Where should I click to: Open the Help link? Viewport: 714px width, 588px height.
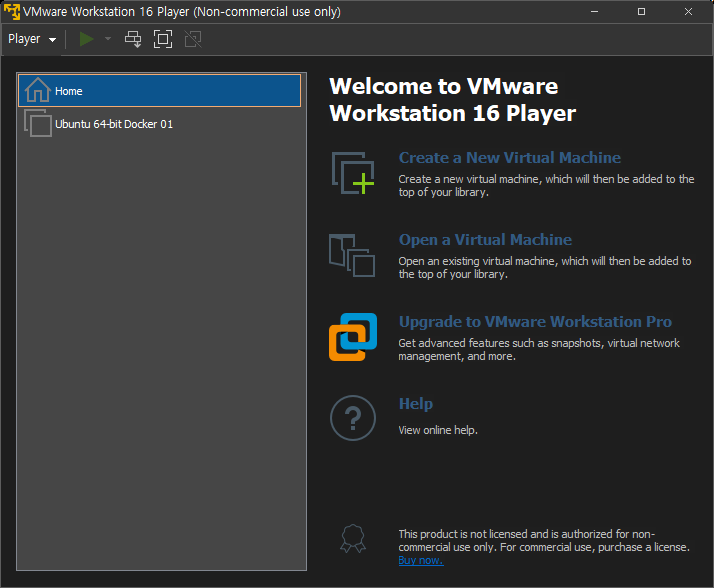416,404
